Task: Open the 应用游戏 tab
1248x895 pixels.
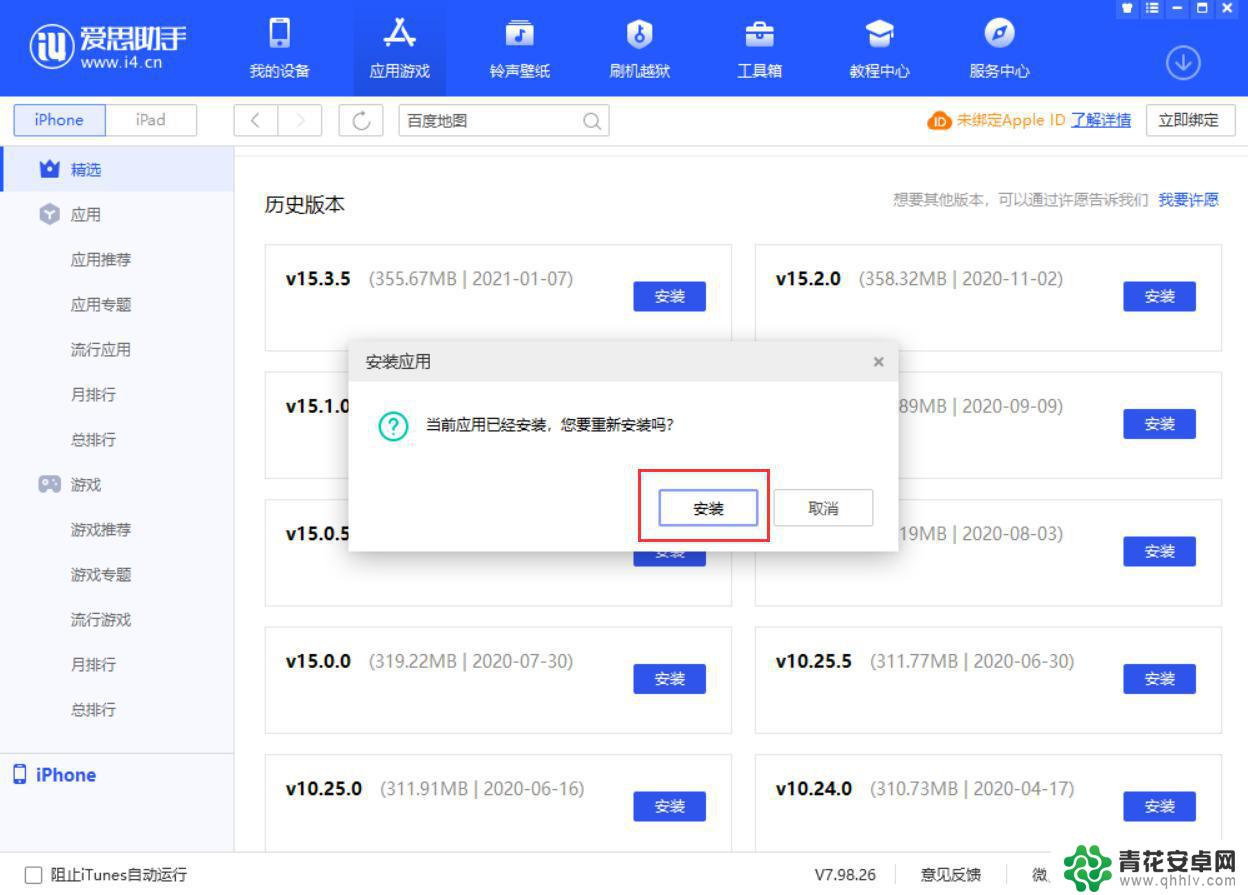Action: tap(399, 48)
